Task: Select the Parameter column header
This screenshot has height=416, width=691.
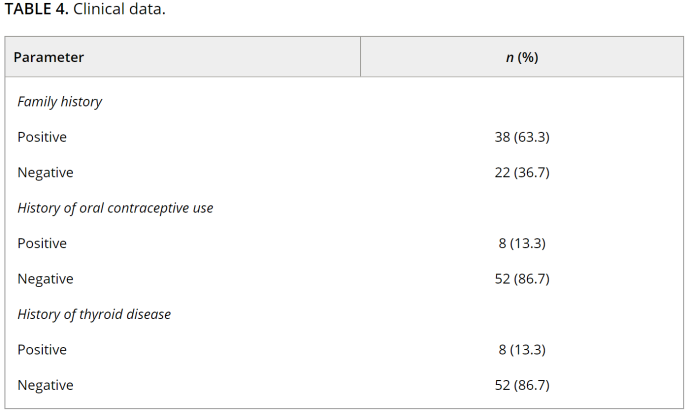Action: [48, 57]
